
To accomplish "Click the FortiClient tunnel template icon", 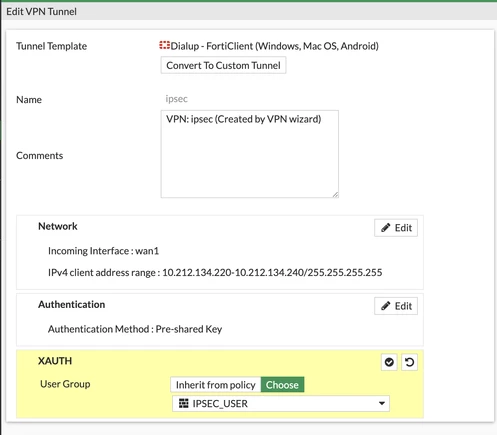I will click(x=164, y=45).
